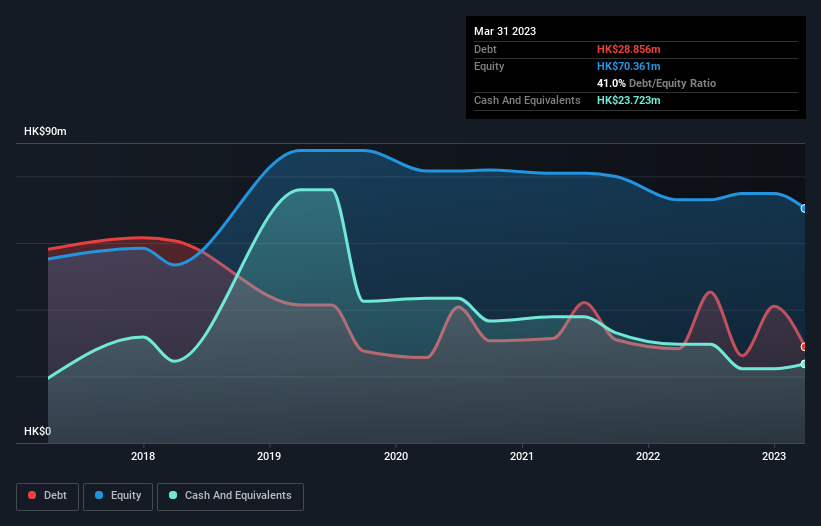Image resolution: width=821 pixels, height=526 pixels.
Task: Click the Mar 31 2023 tooltip date
Action: tap(505, 31)
